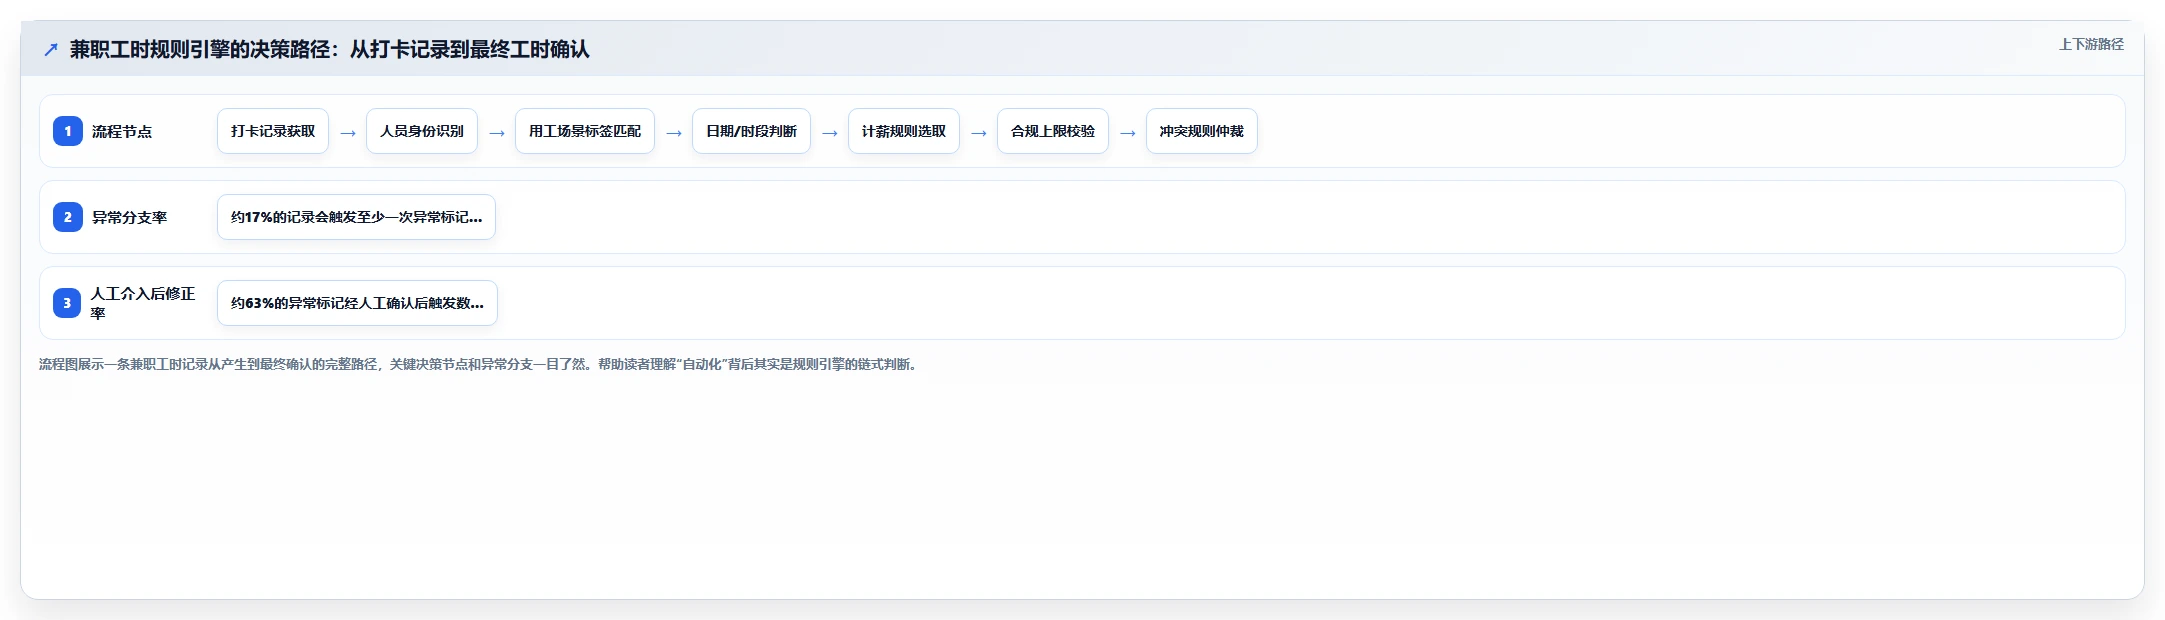2165x620 pixels.
Task: Select the 人员身份识别 node
Action: (422, 131)
